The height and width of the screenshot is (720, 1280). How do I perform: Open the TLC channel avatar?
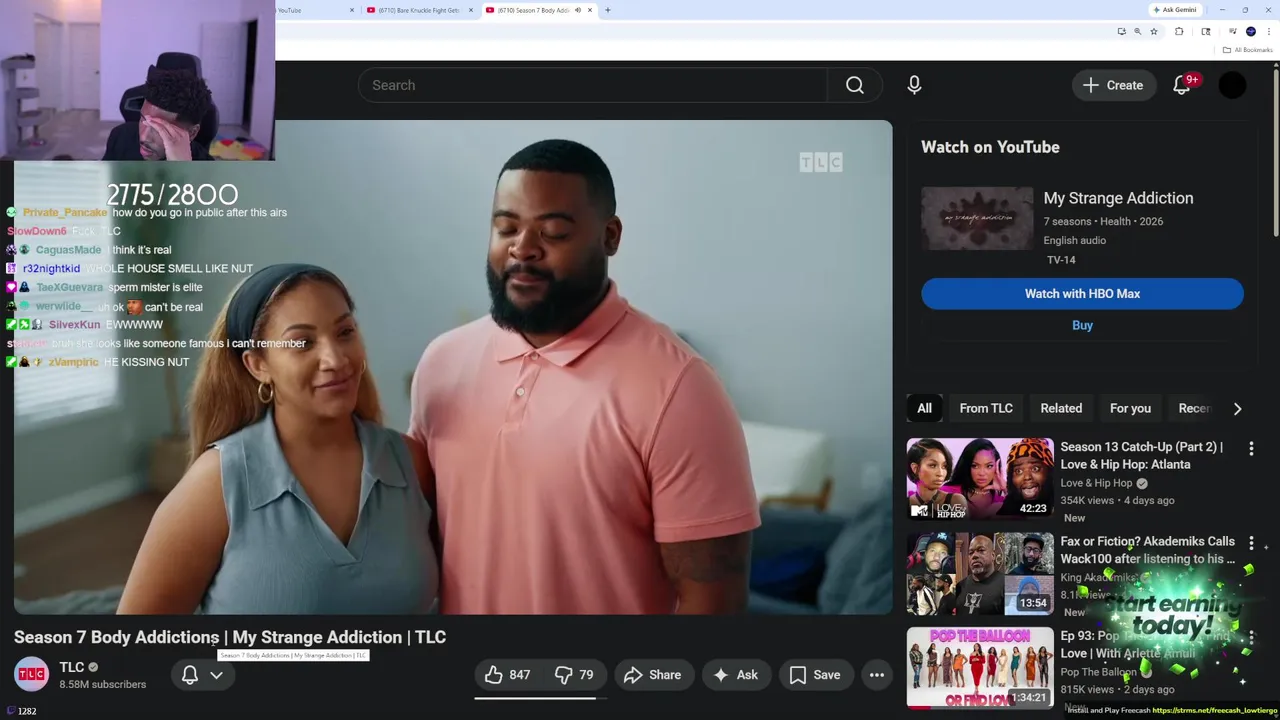pyautogui.click(x=31, y=675)
